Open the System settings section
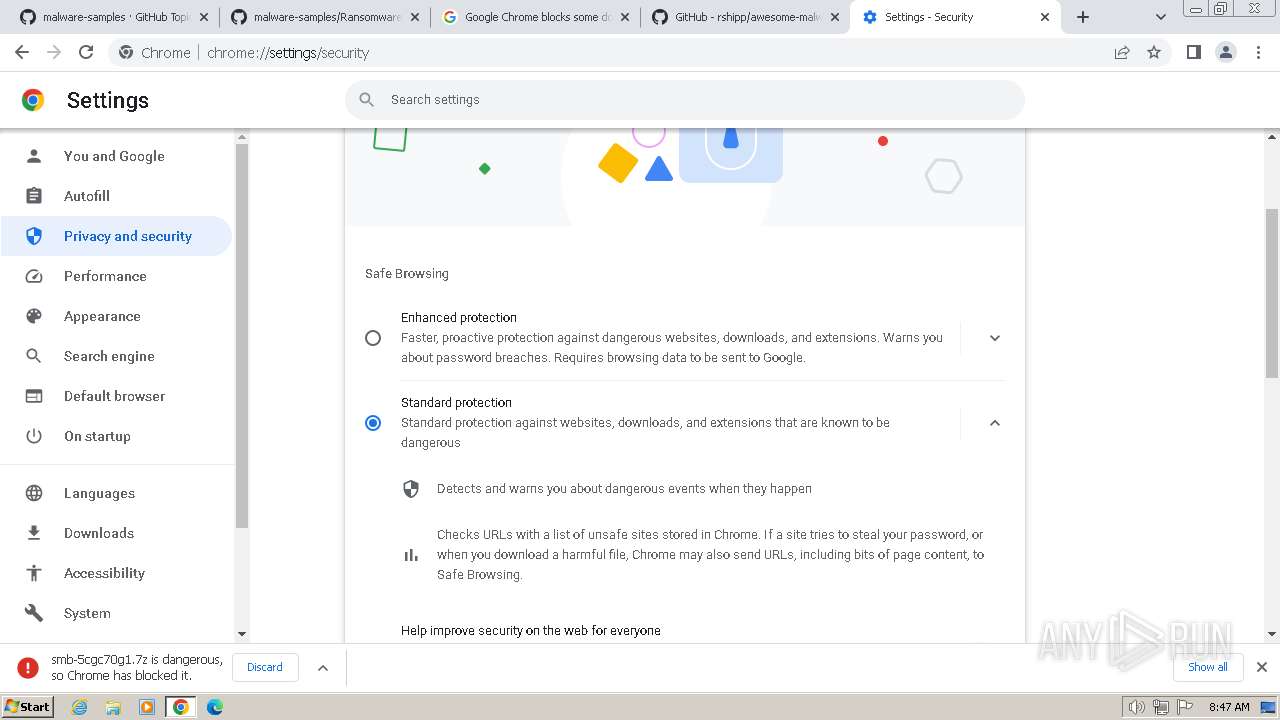This screenshot has height=720, width=1280. tap(116, 613)
